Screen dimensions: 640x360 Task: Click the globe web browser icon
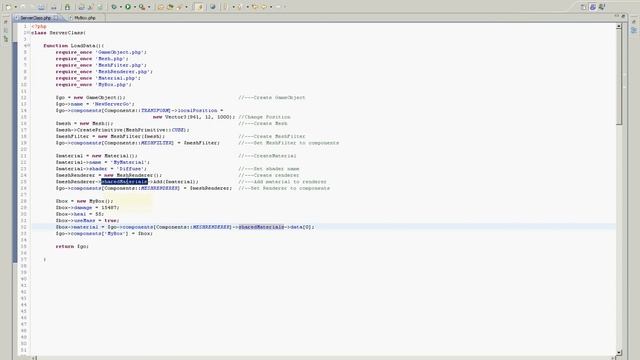(213, 7)
